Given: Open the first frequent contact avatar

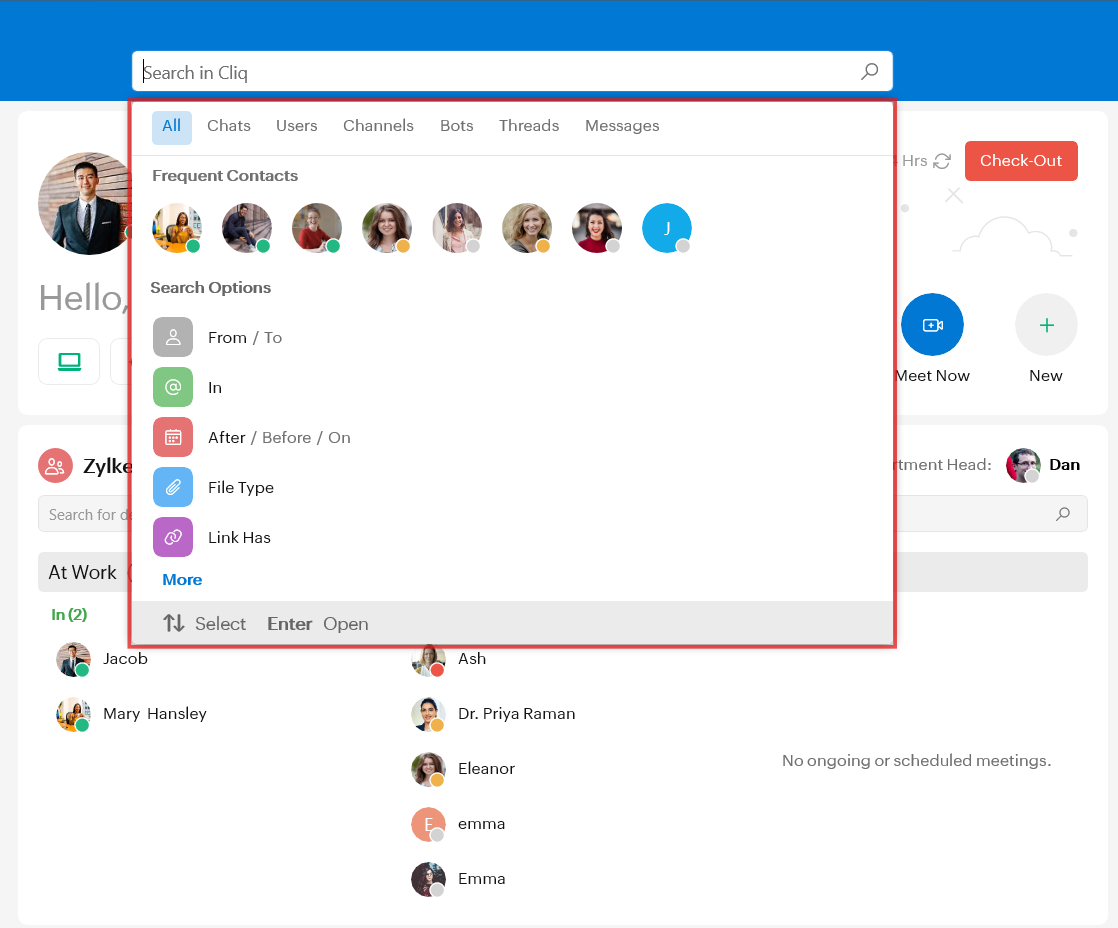Looking at the screenshot, I should click(x=177, y=228).
